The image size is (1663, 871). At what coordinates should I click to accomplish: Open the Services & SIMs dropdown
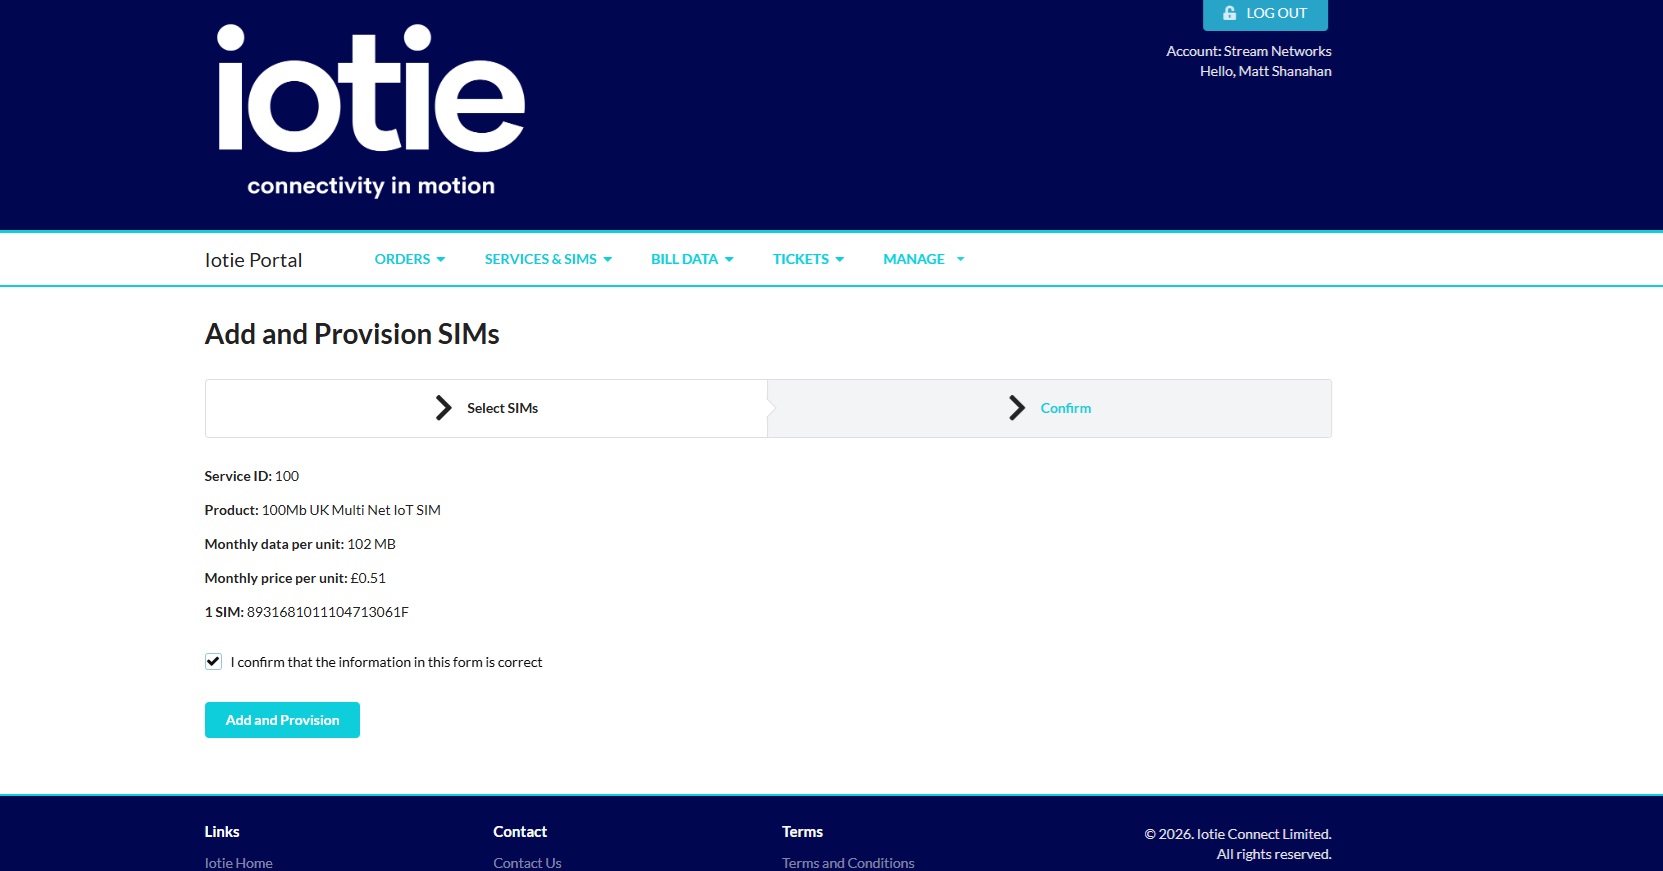pos(548,259)
